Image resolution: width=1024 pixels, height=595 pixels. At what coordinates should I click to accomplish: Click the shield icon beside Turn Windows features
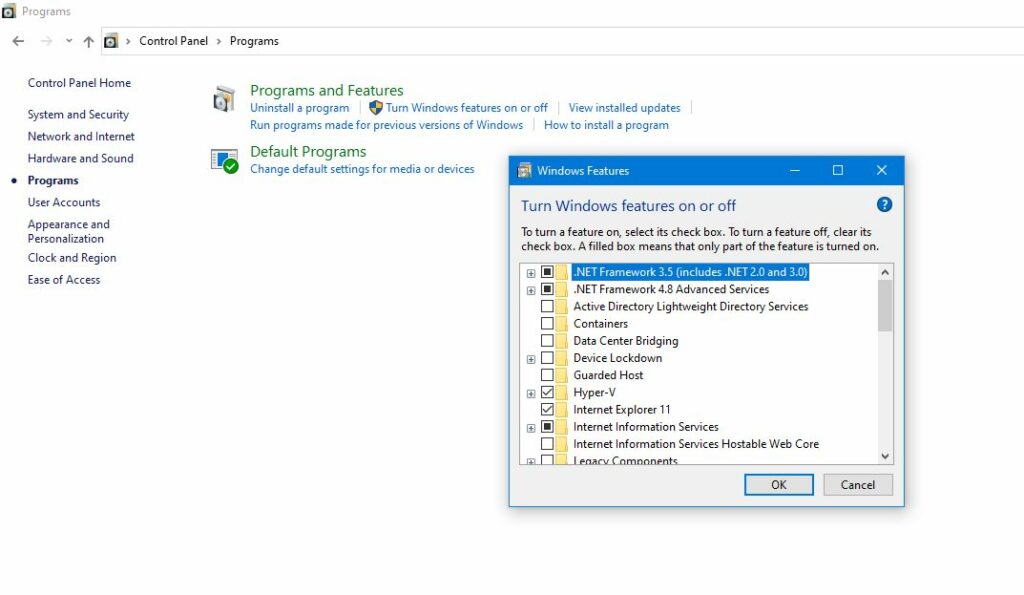click(x=376, y=108)
